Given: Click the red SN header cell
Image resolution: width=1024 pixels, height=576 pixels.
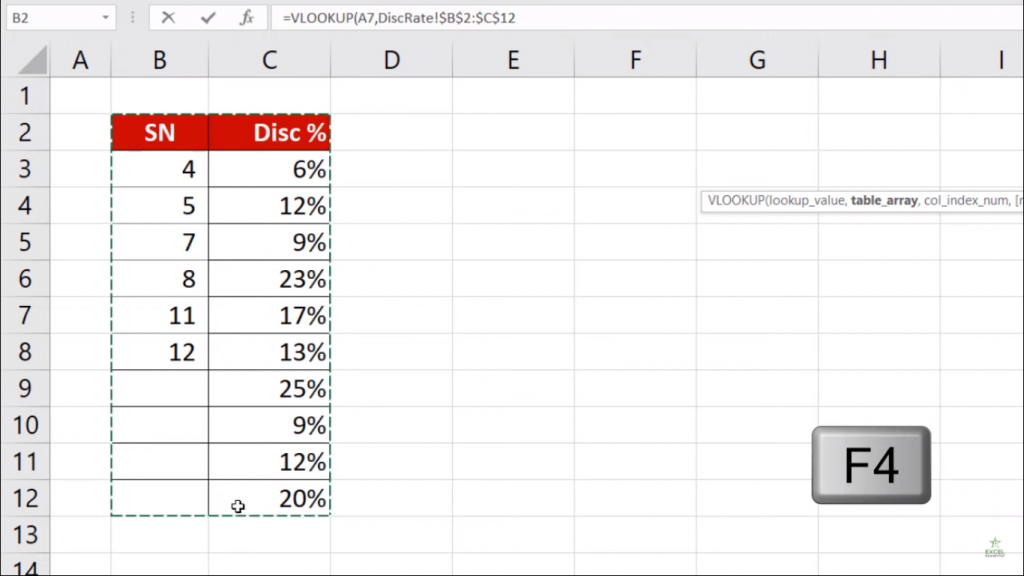Looking at the screenshot, I should [158, 132].
